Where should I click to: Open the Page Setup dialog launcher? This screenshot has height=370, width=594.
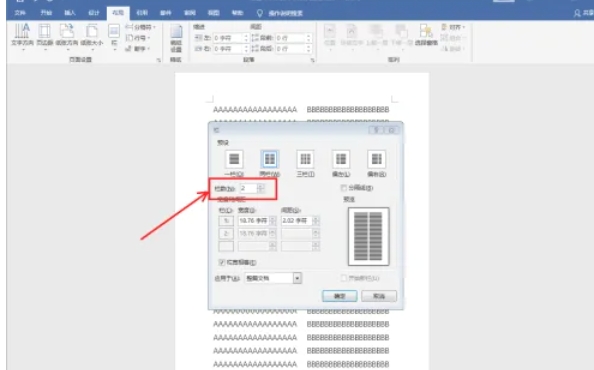[159, 60]
